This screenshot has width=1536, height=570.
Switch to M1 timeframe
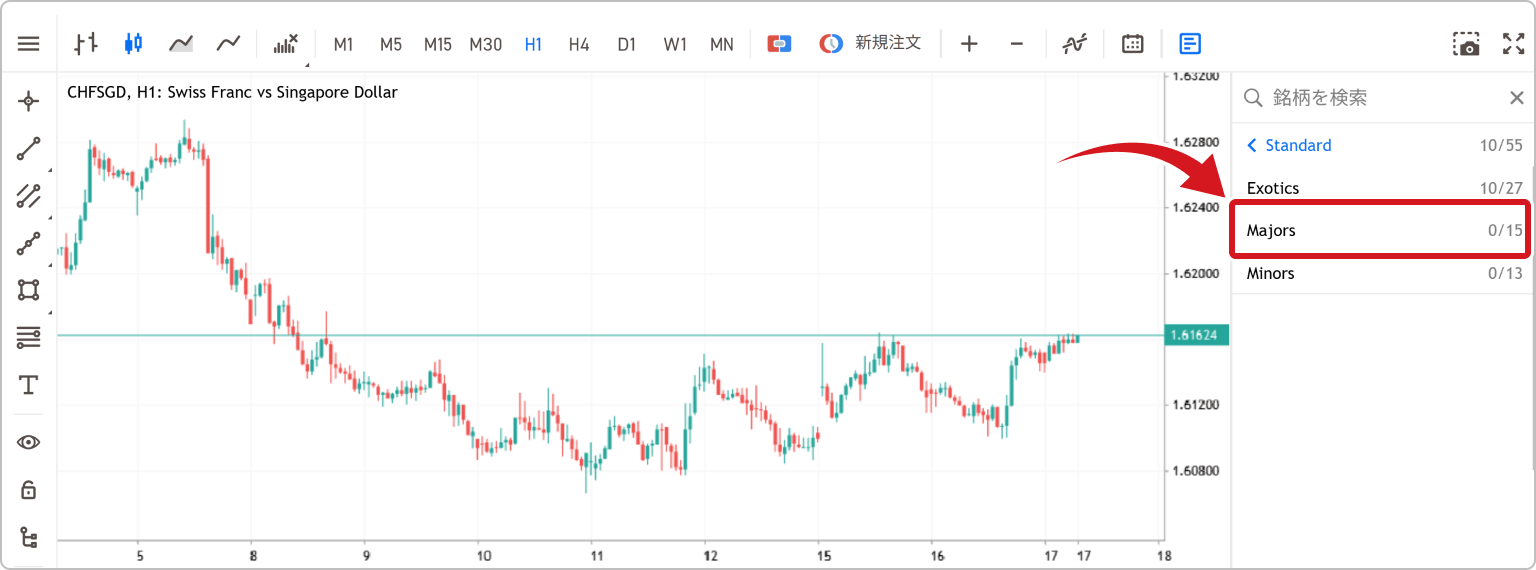[x=344, y=44]
